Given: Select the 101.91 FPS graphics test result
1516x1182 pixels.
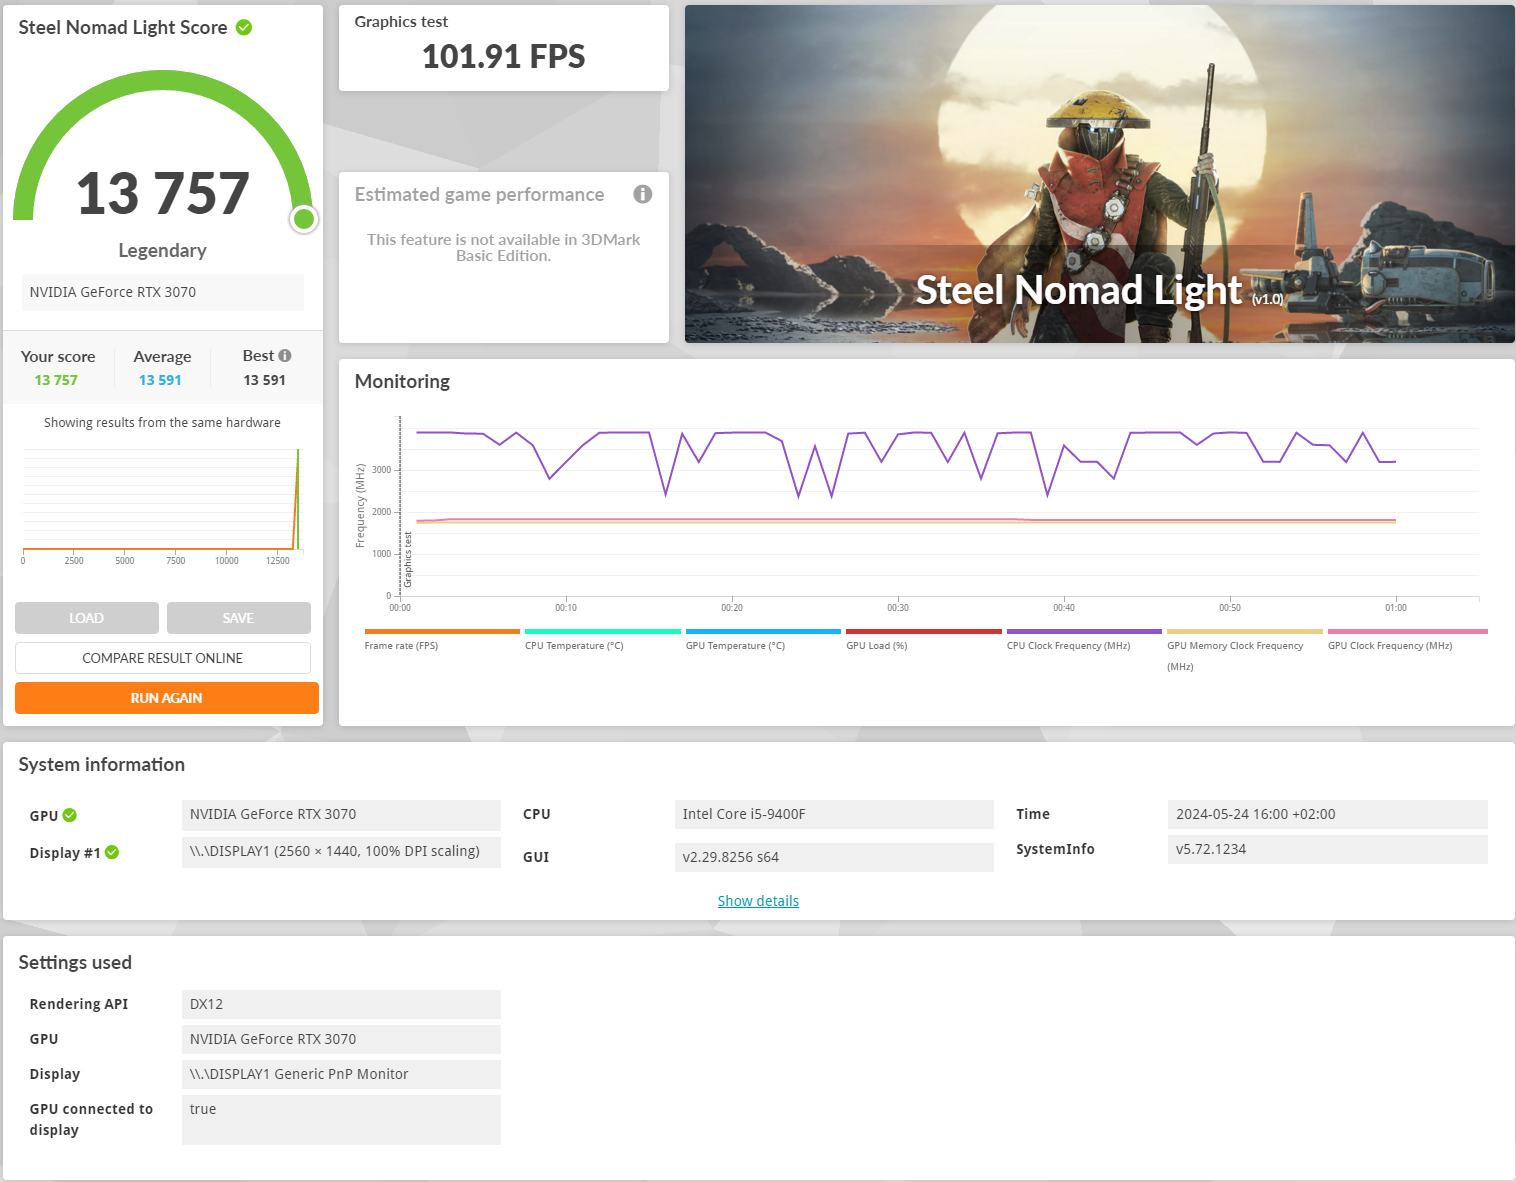Looking at the screenshot, I should coord(504,57).
